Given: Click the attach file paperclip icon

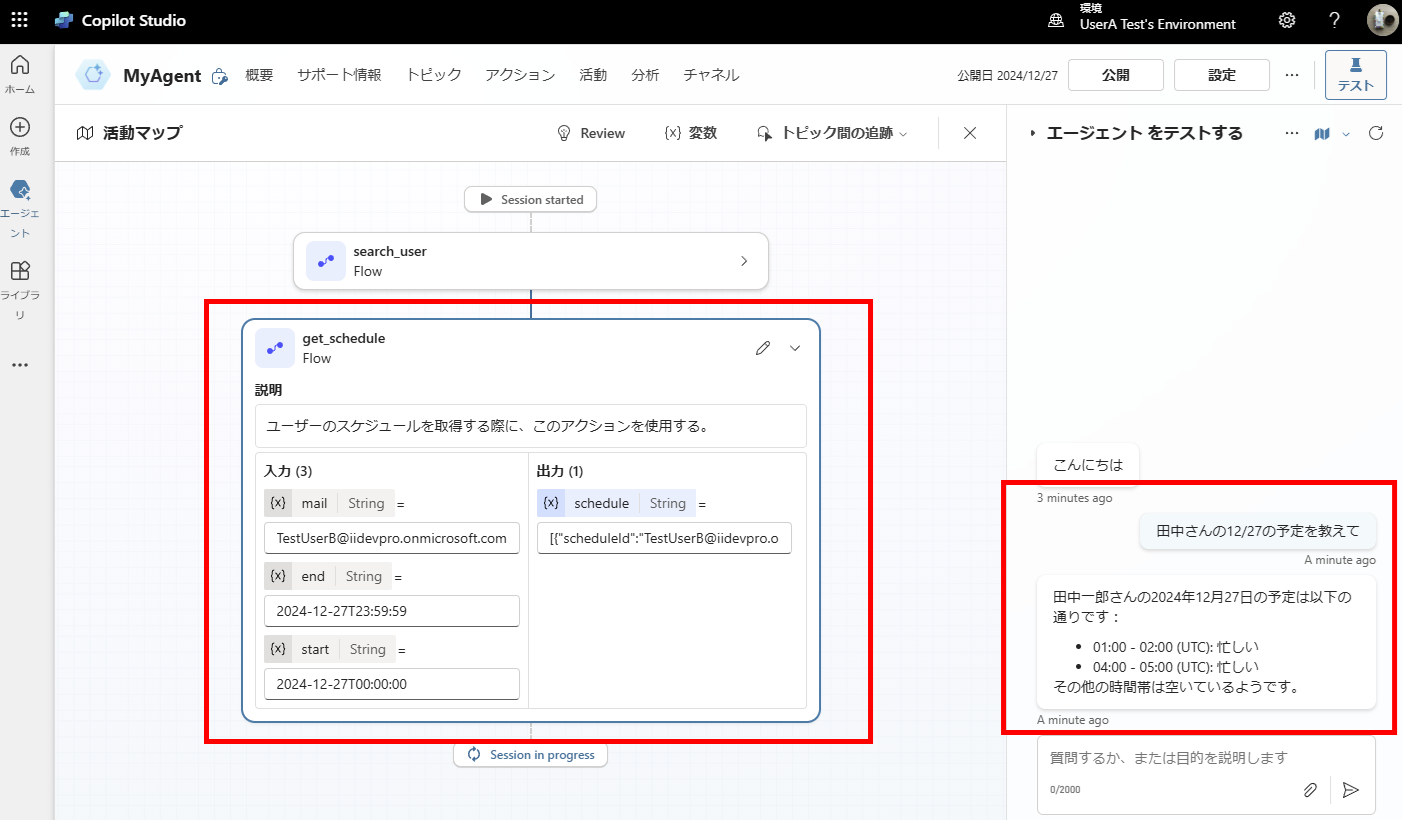Looking at the screenshot, I should 1310,790.
